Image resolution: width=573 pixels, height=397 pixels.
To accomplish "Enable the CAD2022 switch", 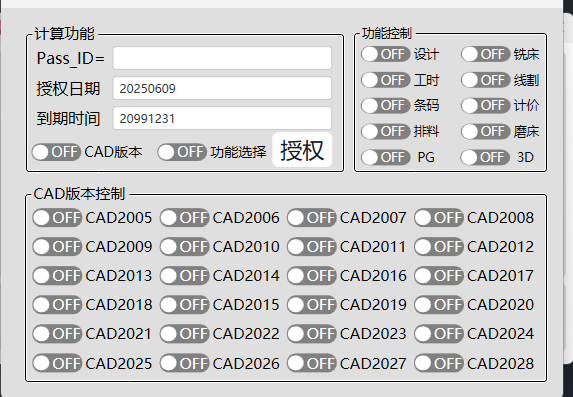I will tap(184, 334).
